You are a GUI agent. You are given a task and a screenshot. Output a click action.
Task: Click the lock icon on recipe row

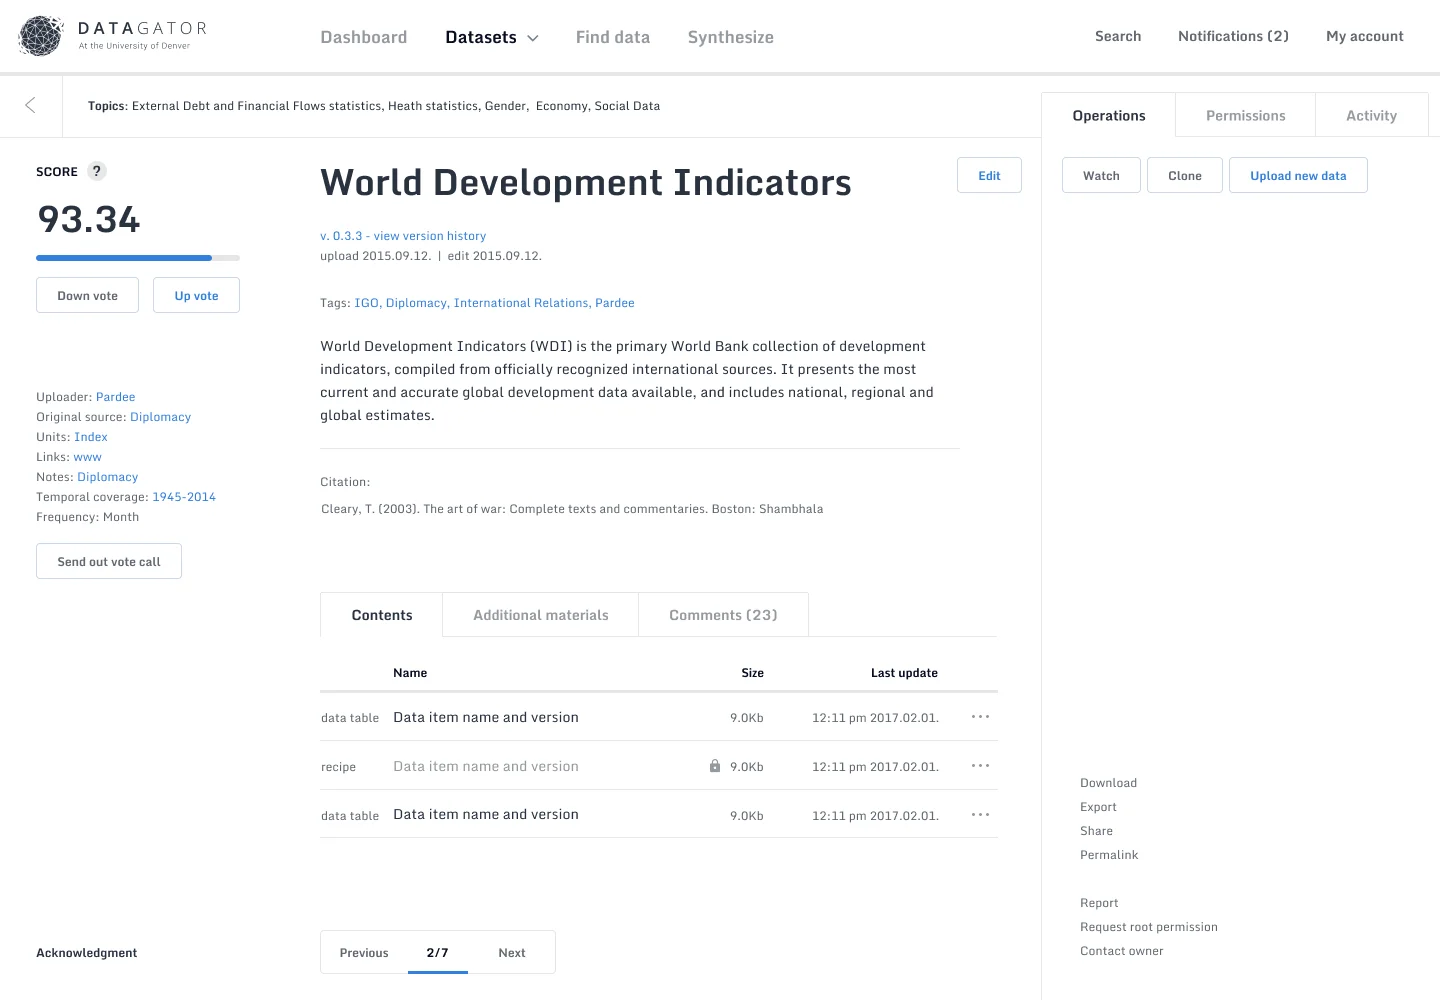click(x=715, y=766)
